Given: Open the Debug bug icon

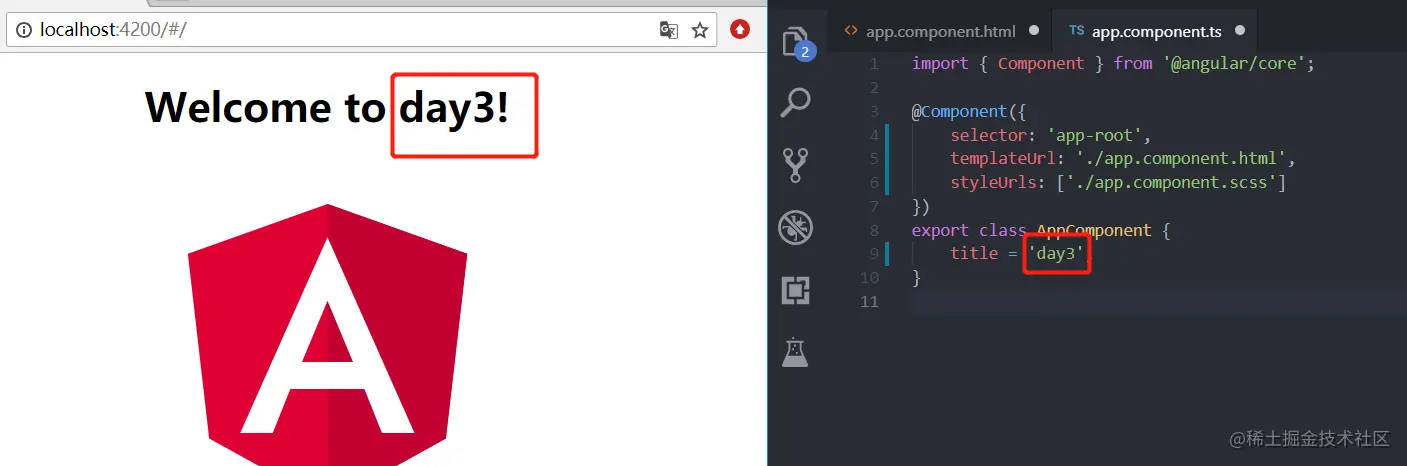Looking at the screenshot, I should click(796, 227).
